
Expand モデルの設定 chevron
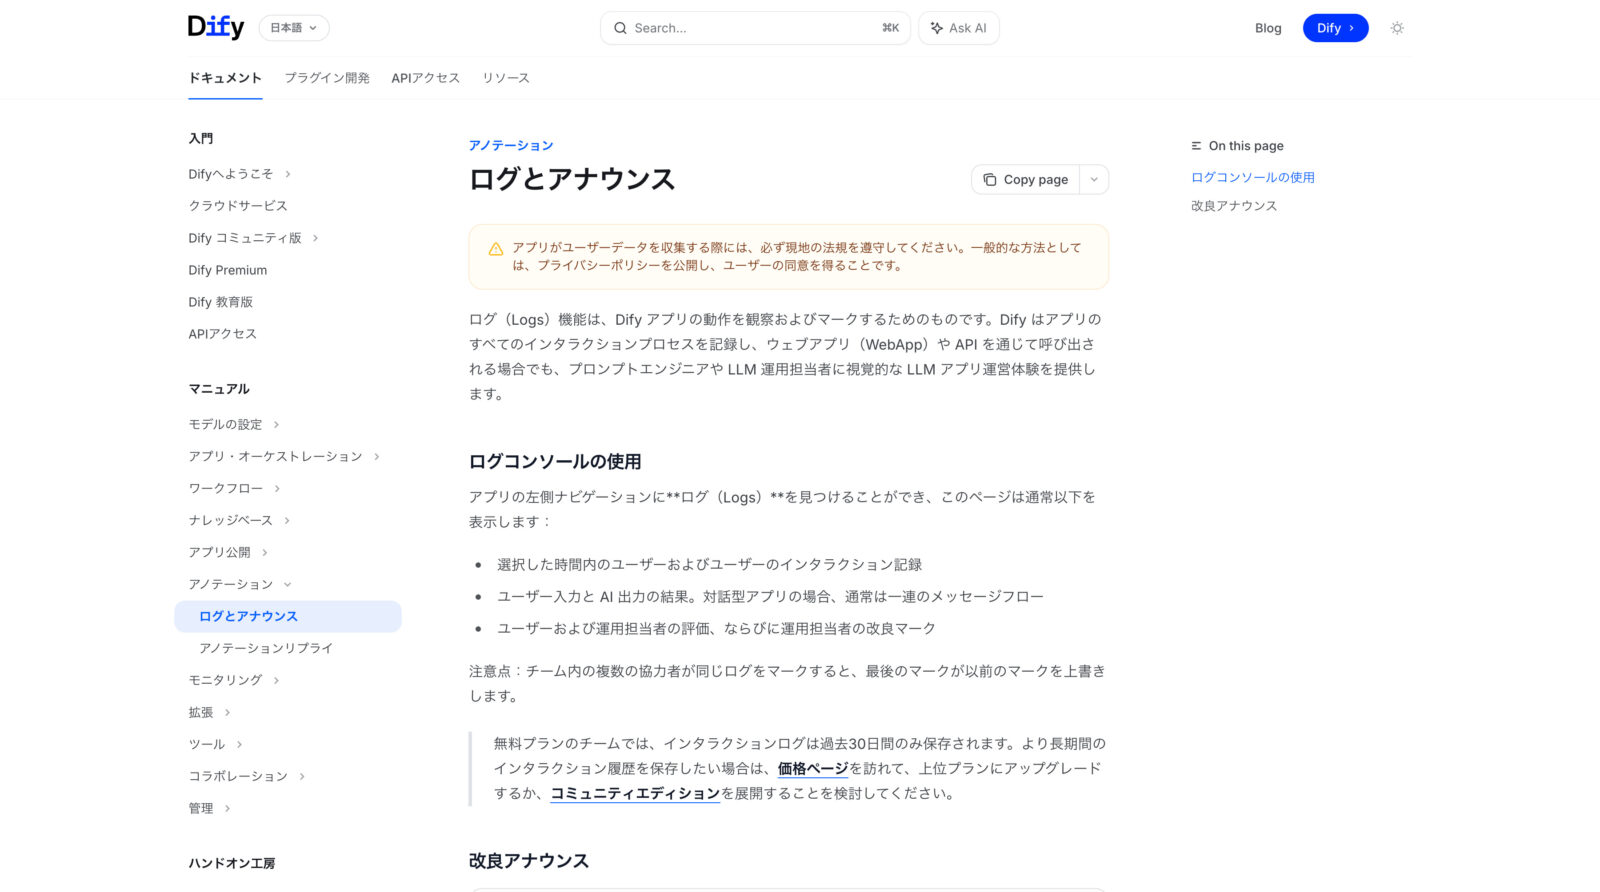276,424
